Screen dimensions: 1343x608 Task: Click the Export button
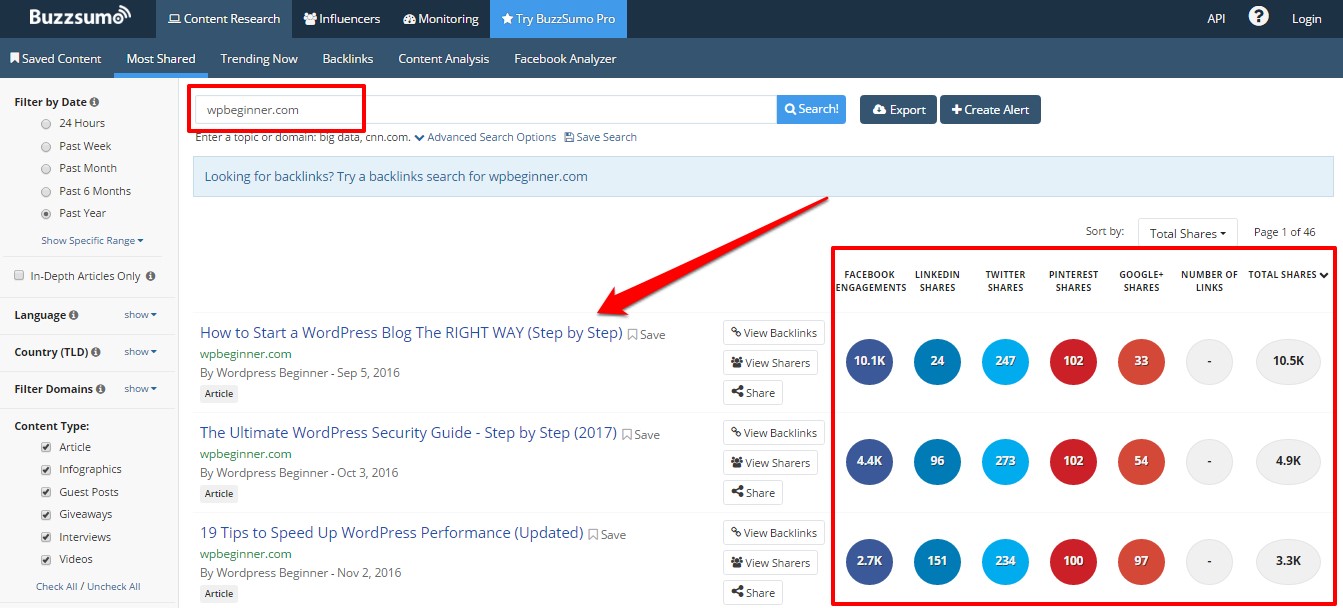899,109
